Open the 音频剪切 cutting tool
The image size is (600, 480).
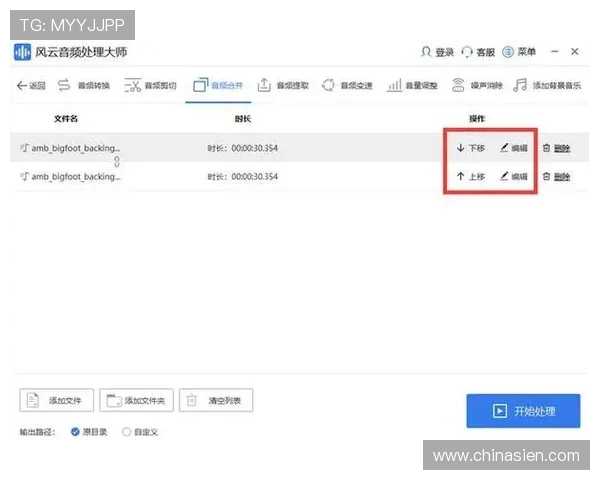150,85
